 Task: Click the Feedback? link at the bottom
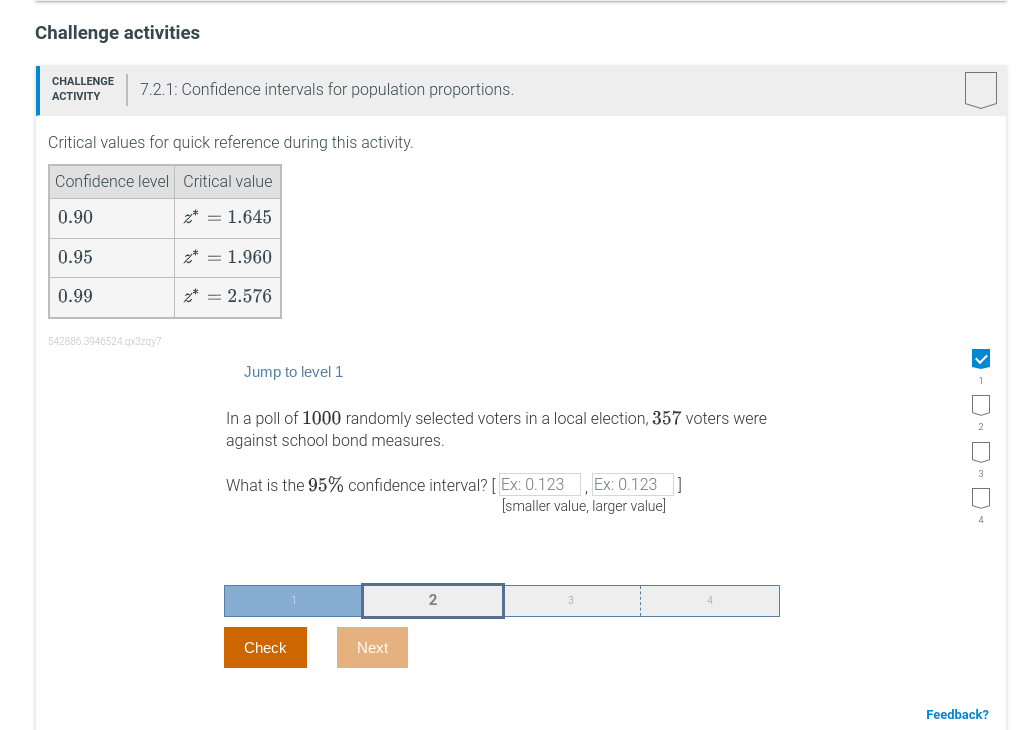tap(956, 714)
